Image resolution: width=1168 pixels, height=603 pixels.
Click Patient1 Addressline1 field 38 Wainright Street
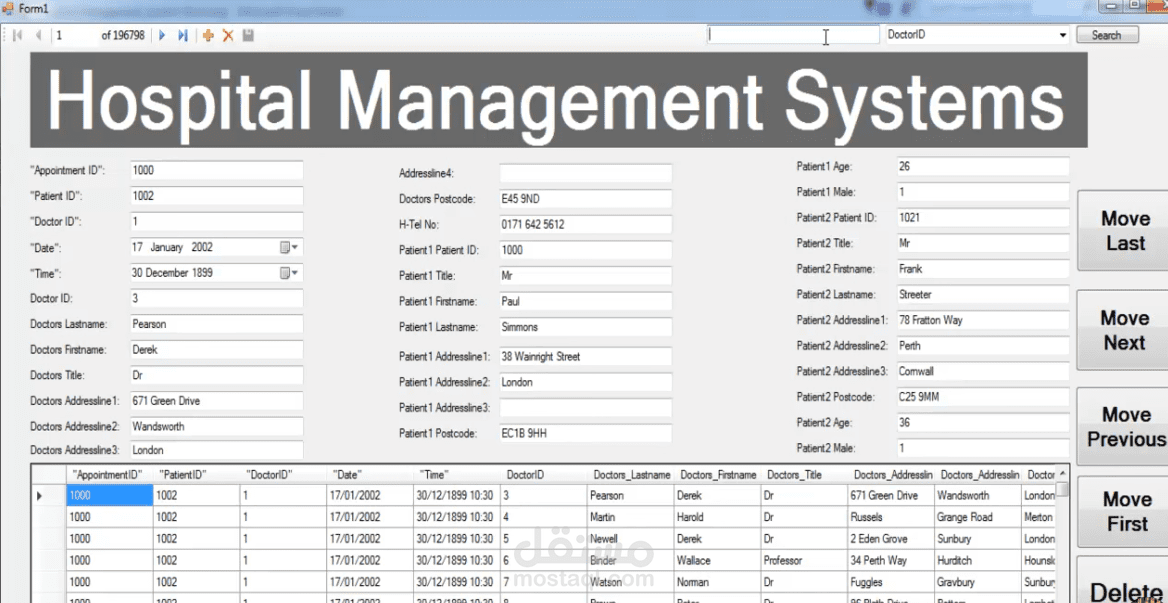pos(585,357)
